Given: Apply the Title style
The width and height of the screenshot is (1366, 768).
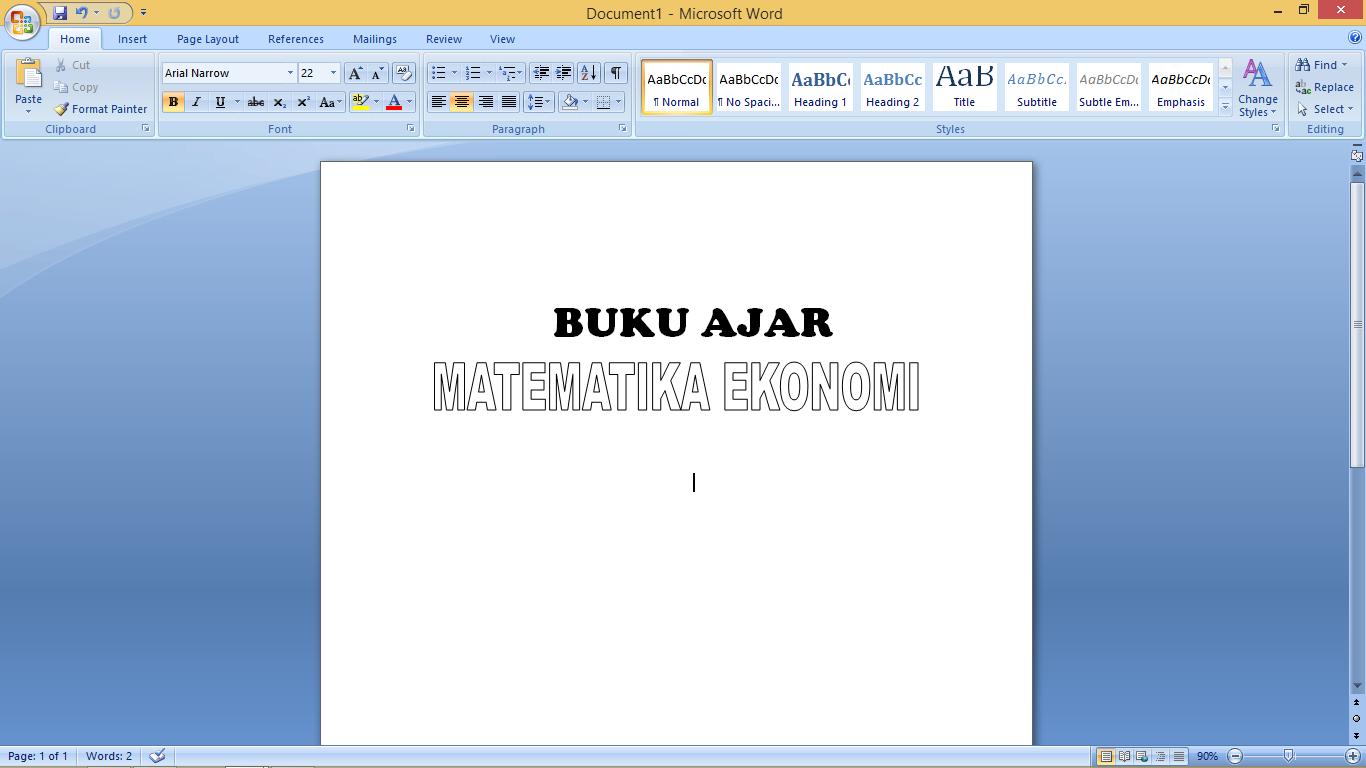Looking at the screenshot, I should (x=964, y=87).
